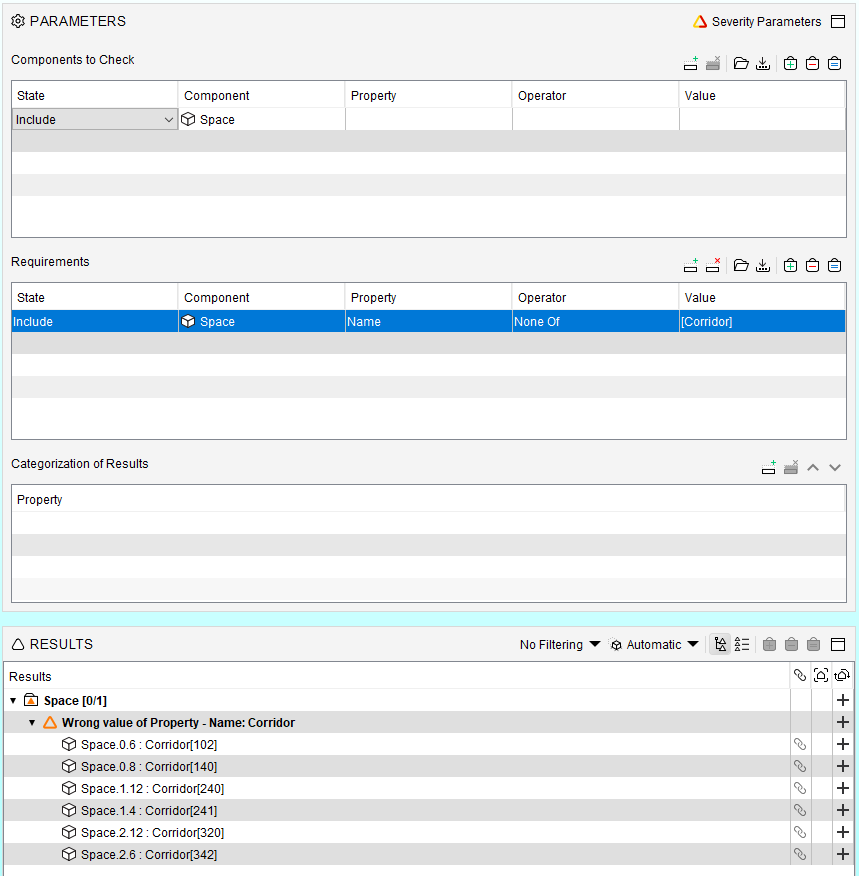
Task: Open folder icon in Requirements toolbar
Action: tap(741, 265)
